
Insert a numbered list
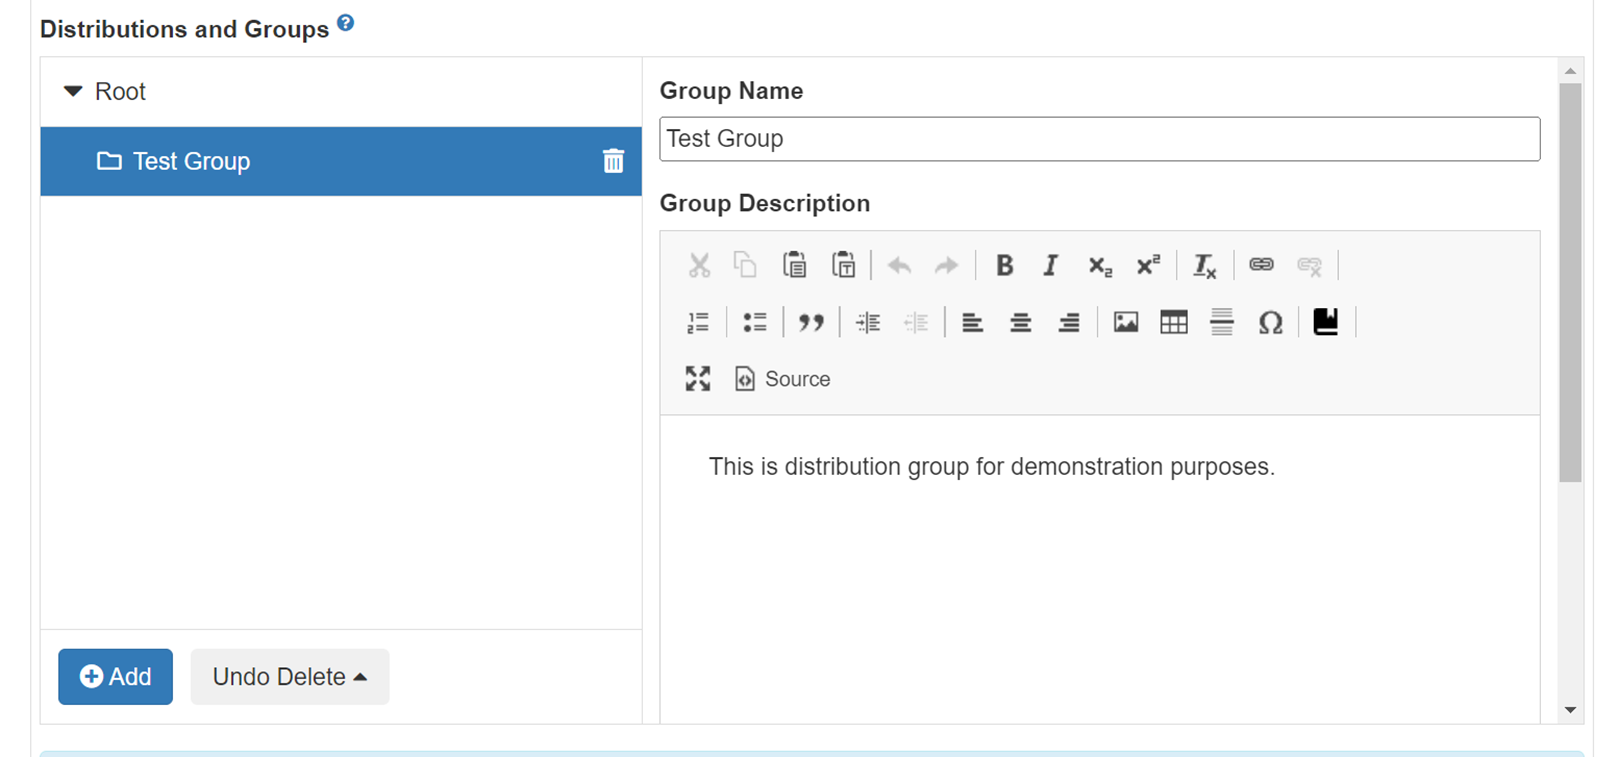pos(698,322)
